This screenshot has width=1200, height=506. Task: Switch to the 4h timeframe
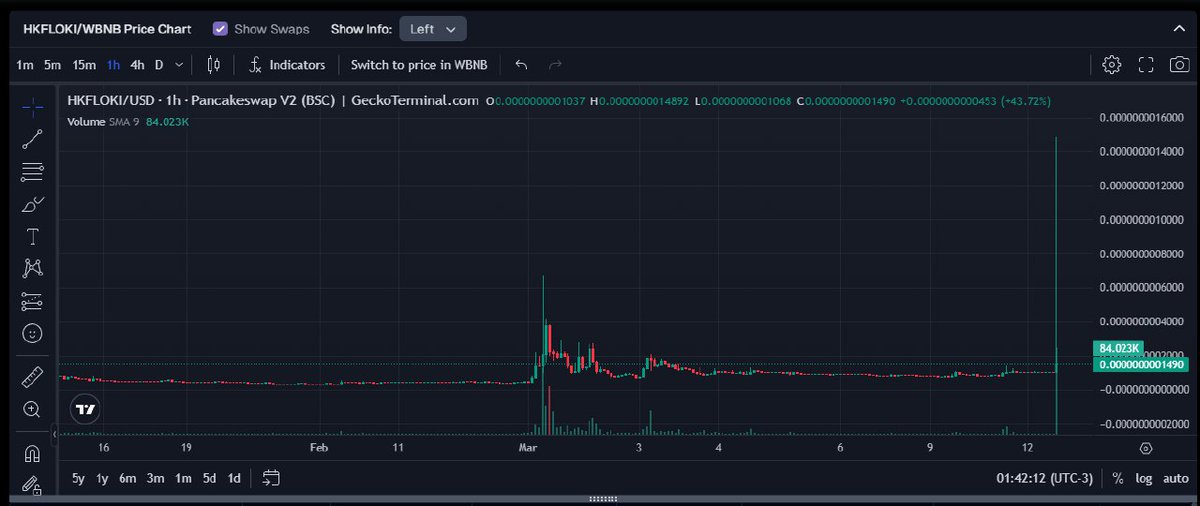point(138,65)
